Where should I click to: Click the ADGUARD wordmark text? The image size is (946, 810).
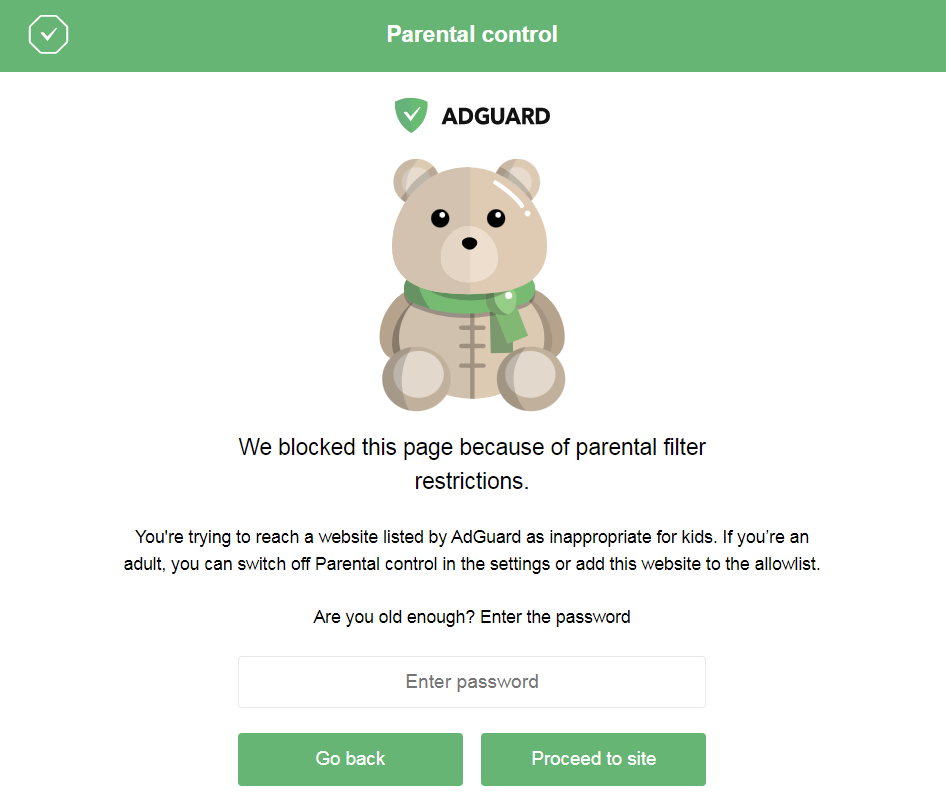[x=496, y=116]
